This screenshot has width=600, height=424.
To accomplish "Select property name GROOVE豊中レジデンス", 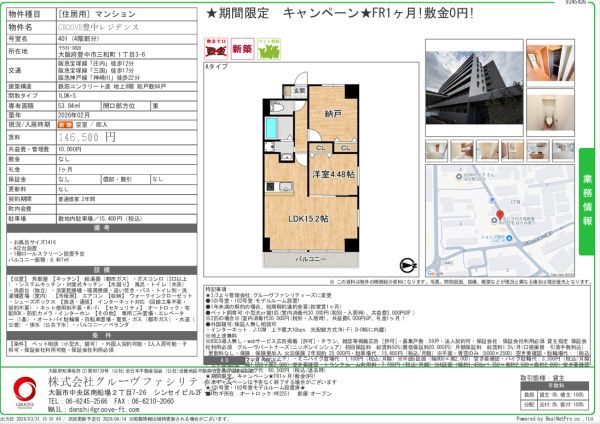I will pyautogui.click(x=98, y=27).
